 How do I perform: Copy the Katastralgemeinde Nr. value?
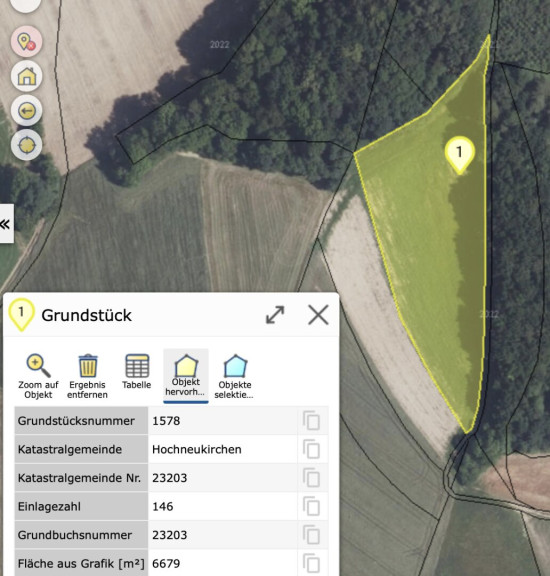tap(311, 478)
